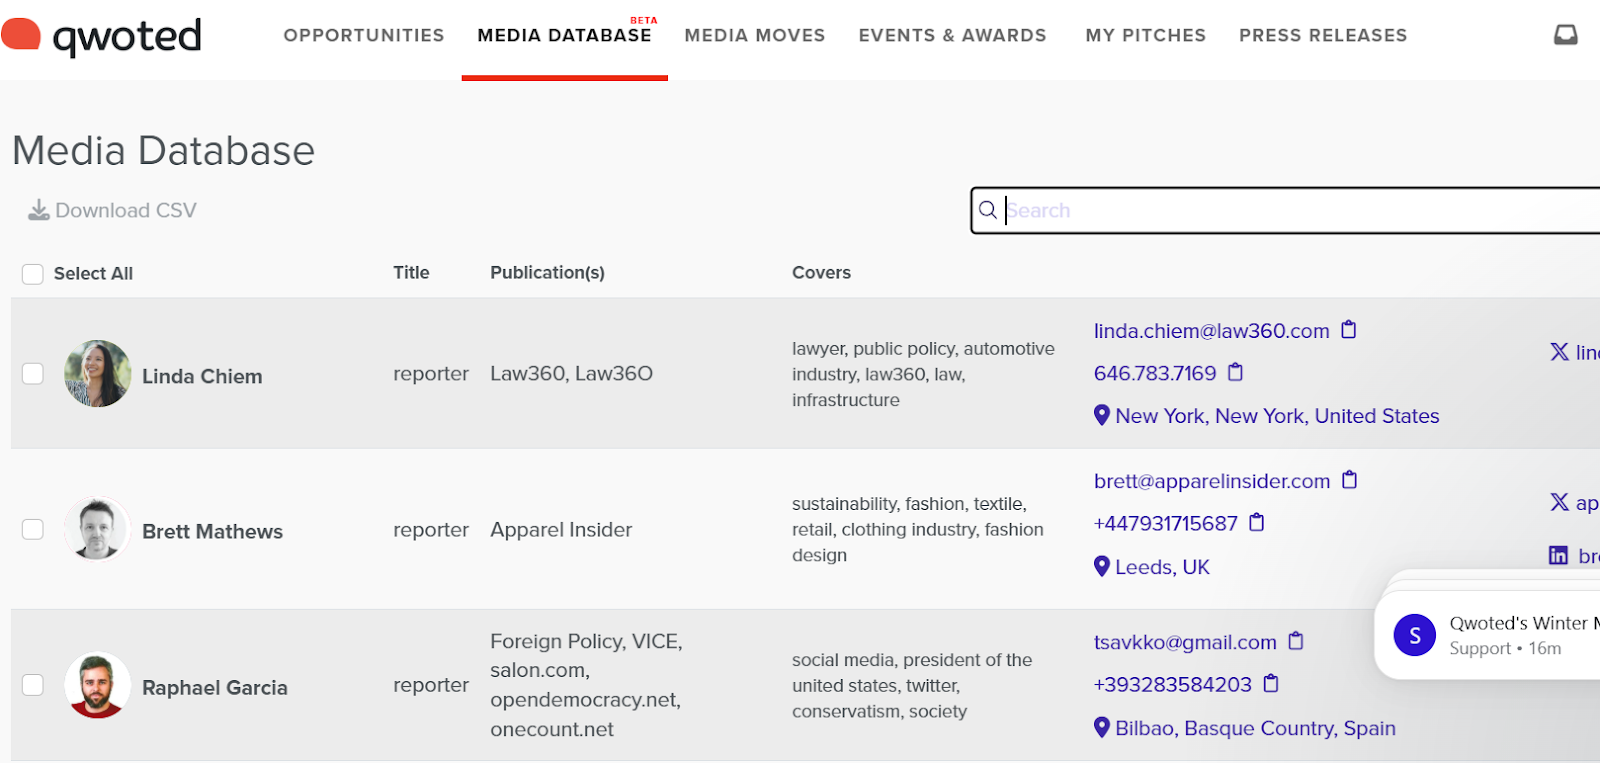
Task: Copy tsavkko@gmail.com with clipboard icon
Action: [x=1296, y=641]
